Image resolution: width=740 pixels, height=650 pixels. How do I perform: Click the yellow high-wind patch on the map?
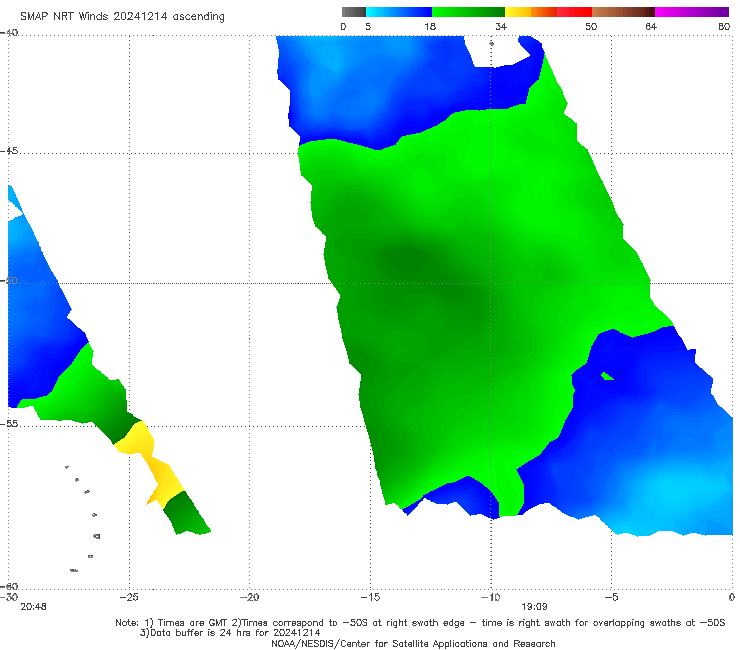(x=152, y=465)
